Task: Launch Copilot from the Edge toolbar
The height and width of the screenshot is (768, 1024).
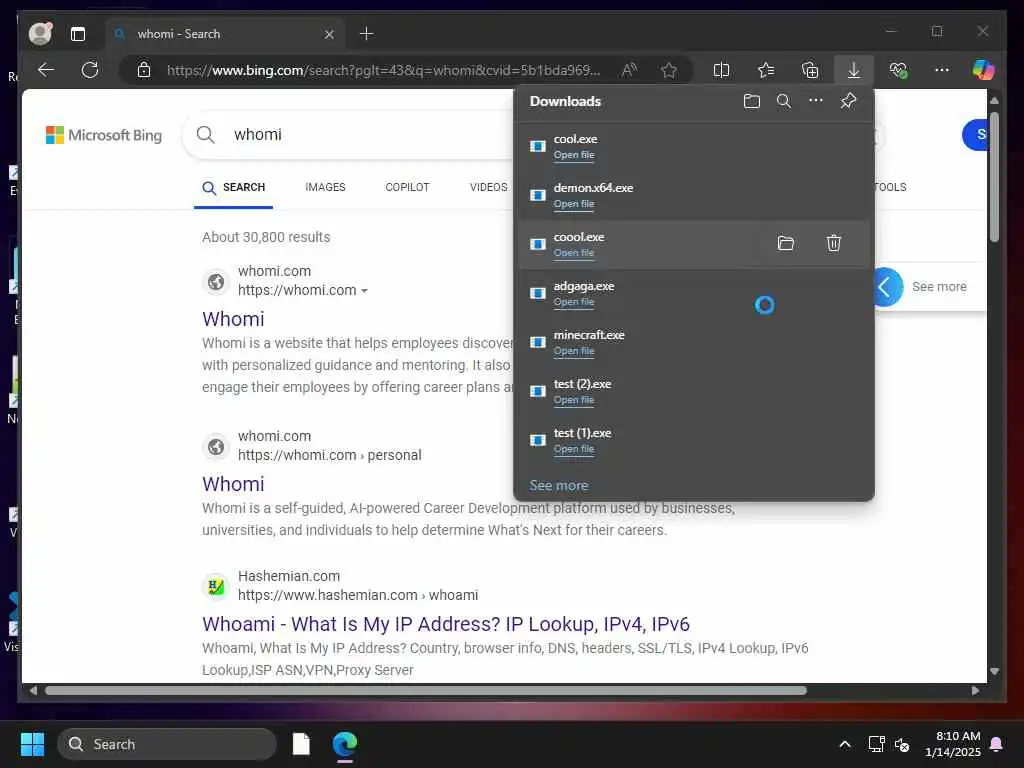Action: click(x=983, y=70)
